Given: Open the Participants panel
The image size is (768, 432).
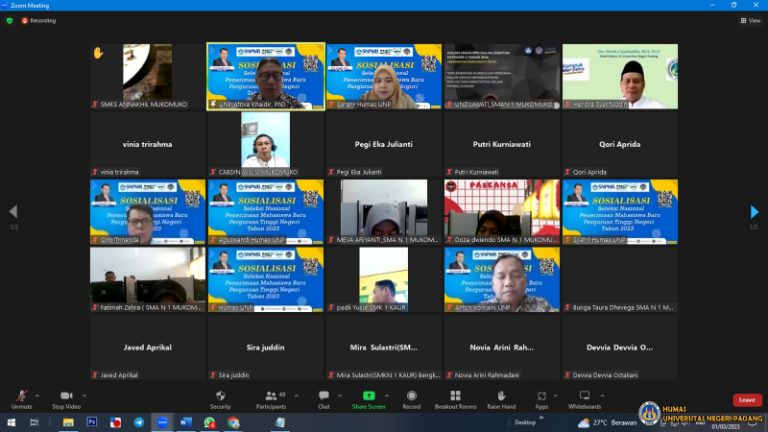Looking at the screenshot, I should (271, 400).
